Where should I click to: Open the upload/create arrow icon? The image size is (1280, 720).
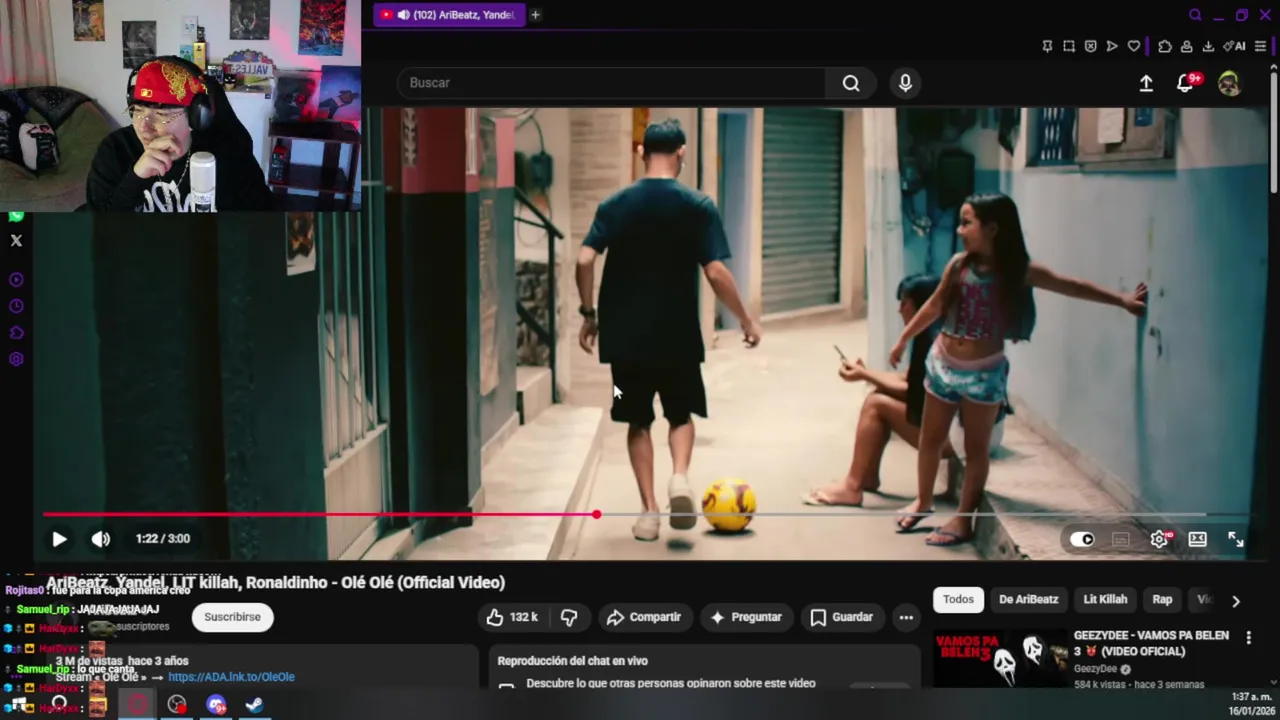pos(1146,84)
